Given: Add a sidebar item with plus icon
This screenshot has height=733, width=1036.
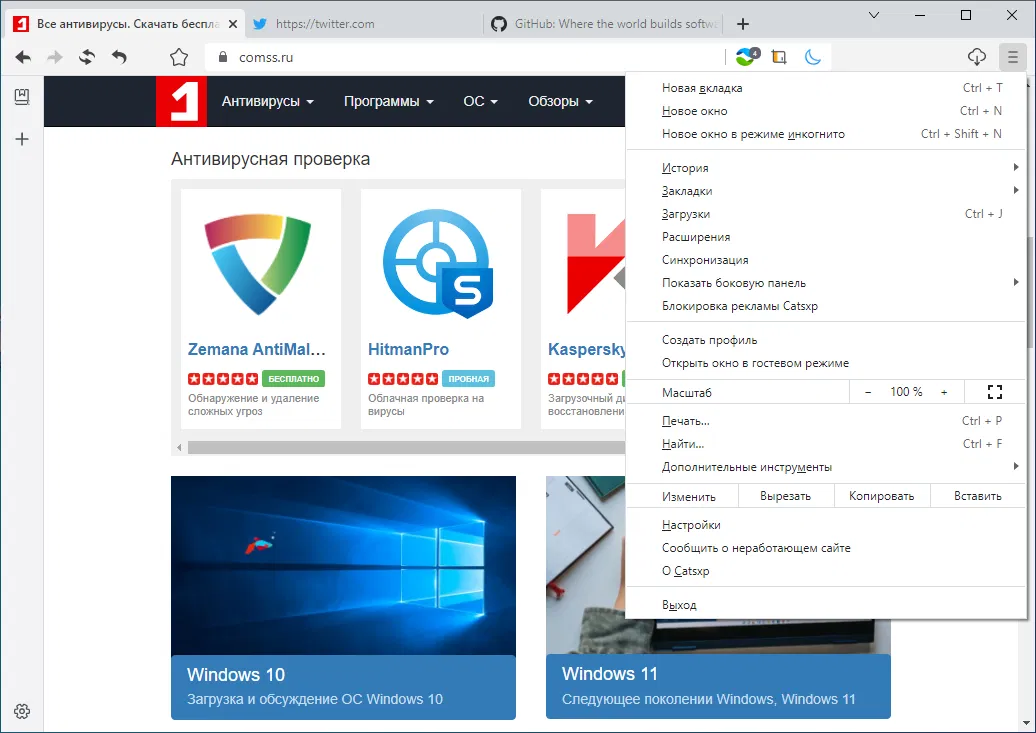Looking at the screenshot, I should tap(22, 139).
